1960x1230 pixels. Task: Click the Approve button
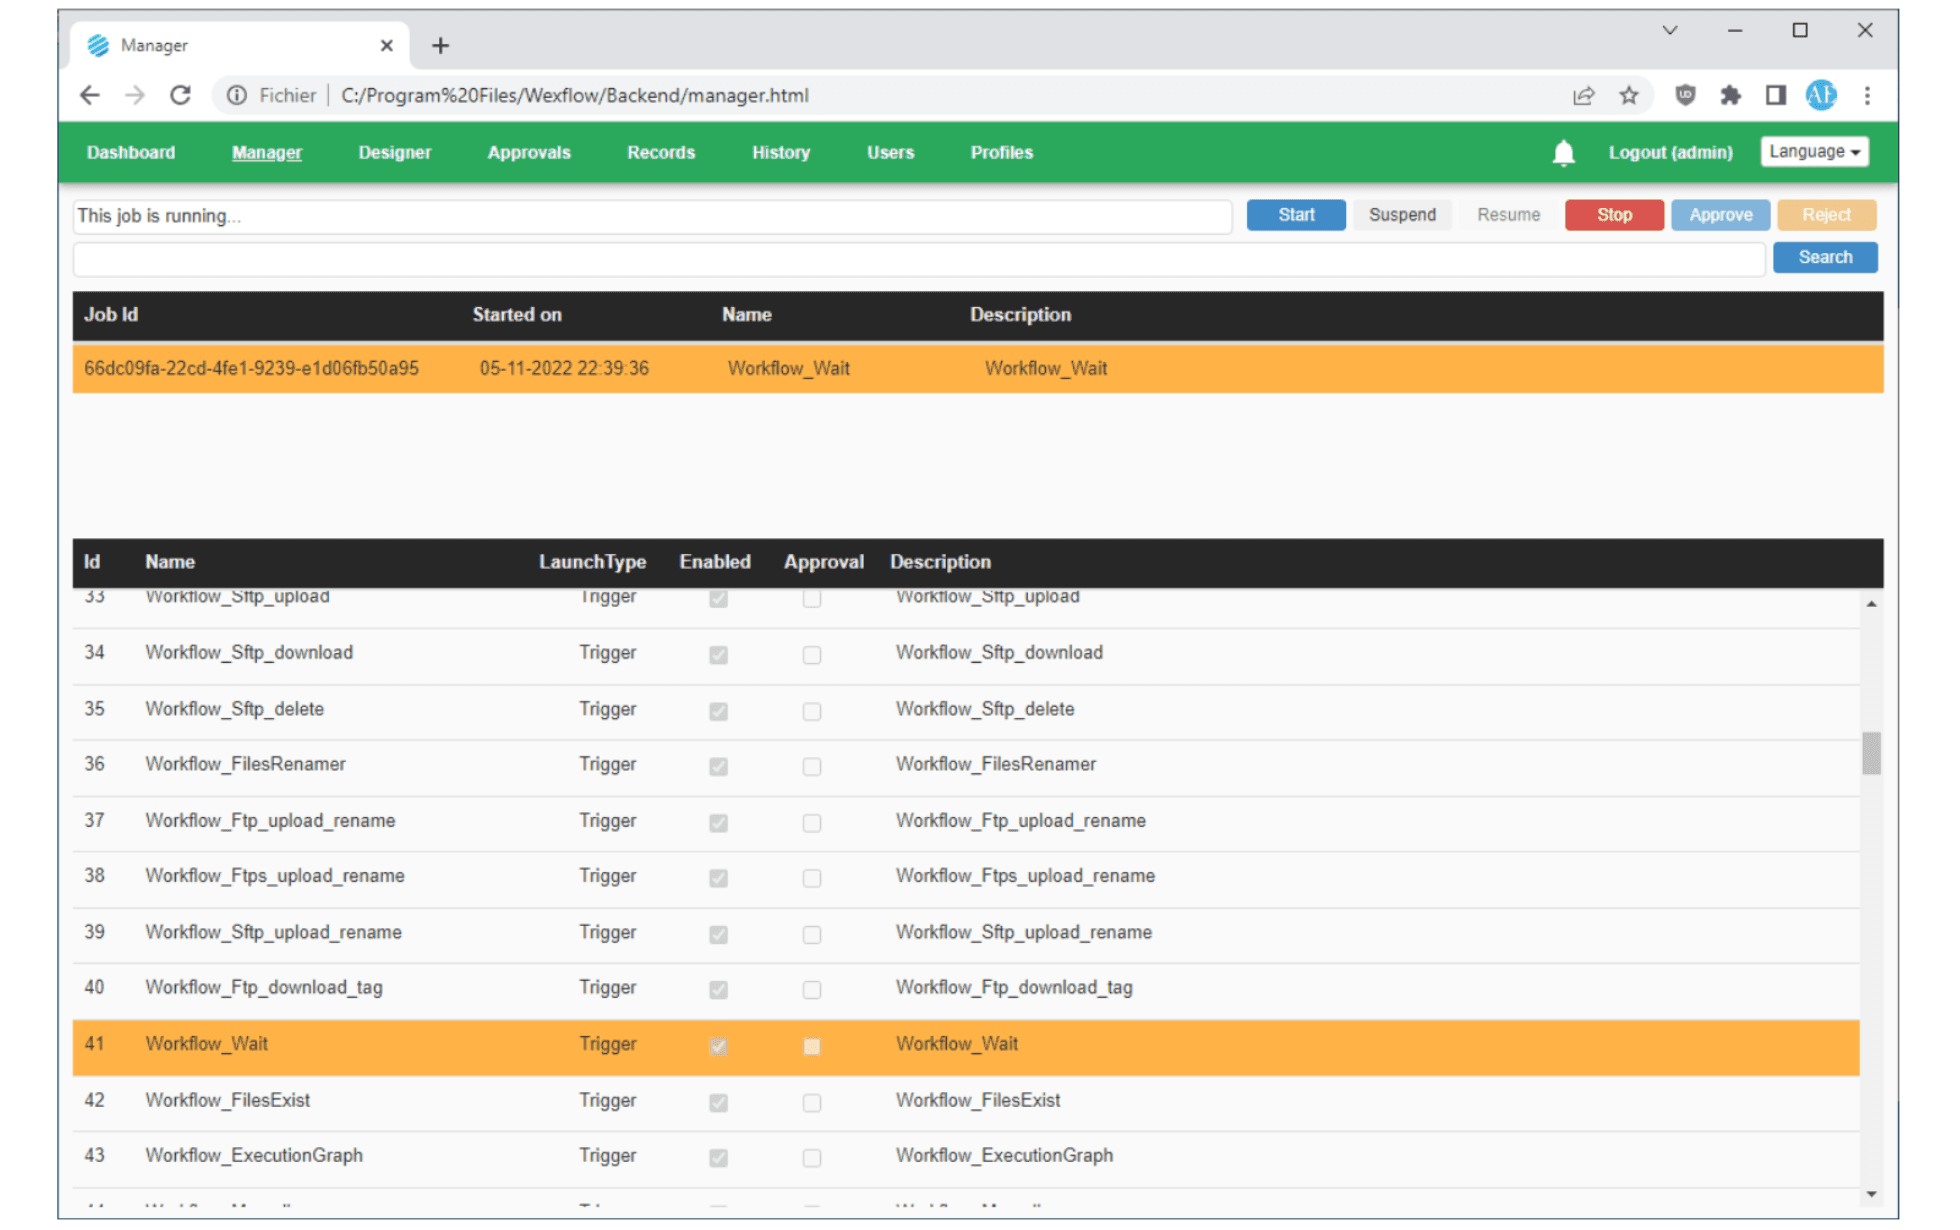click(x=1720, y=215)
